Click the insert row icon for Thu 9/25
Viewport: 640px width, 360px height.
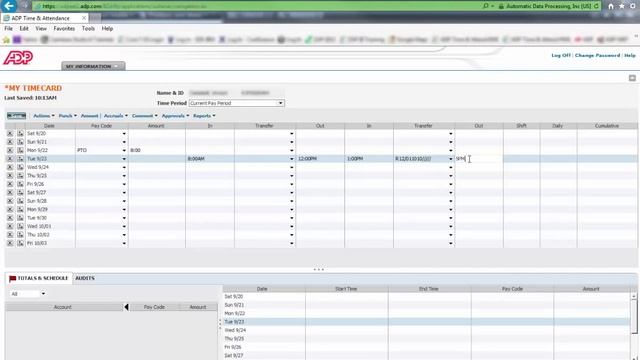pos(20,176)
